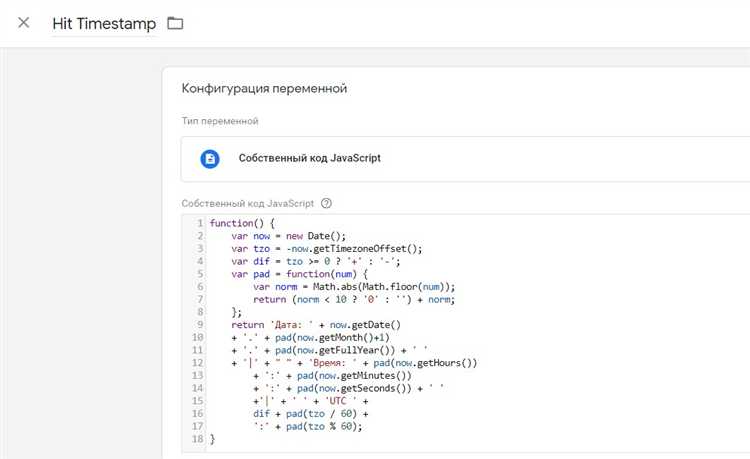The width and height of the screenshot is (750, 459).
Task: Click line with getTimezoneOffset()
Action: point(327,249)
